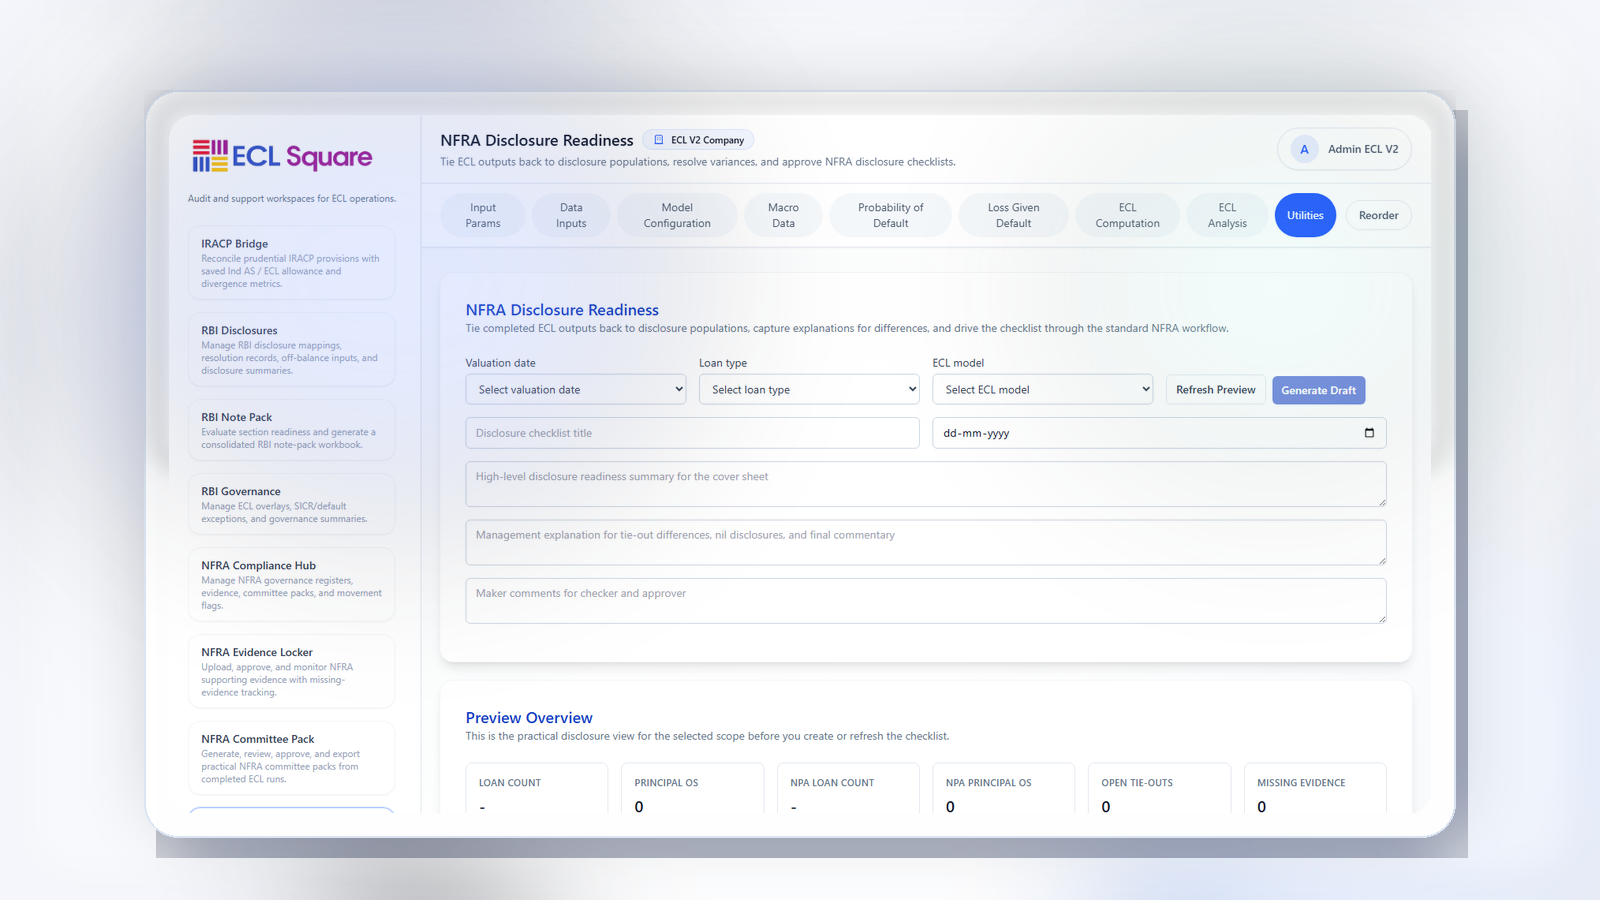
Task: Click the Disclosure checklist title field
Action: pos(691,433)
